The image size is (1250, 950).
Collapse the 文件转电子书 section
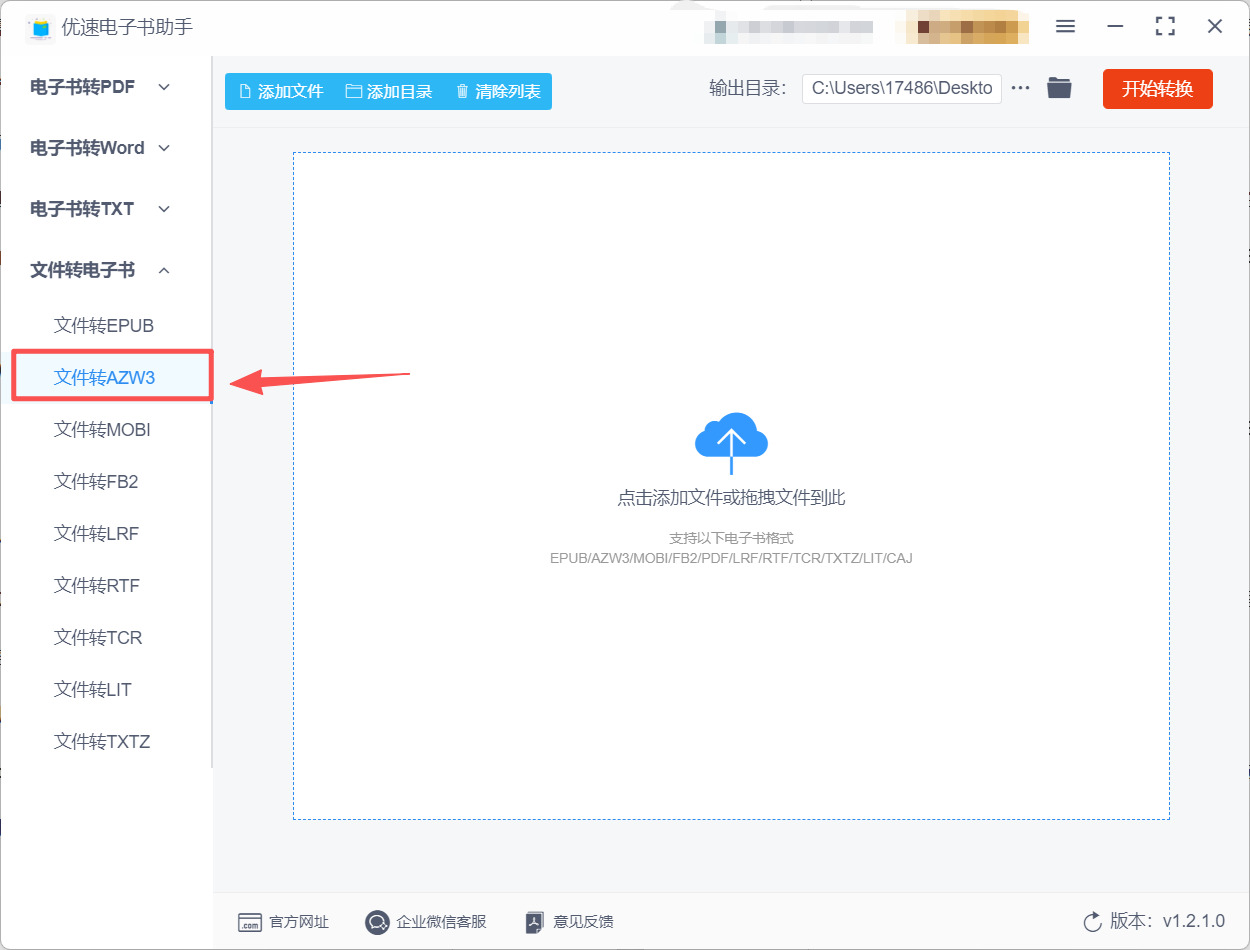click(101, 270)
